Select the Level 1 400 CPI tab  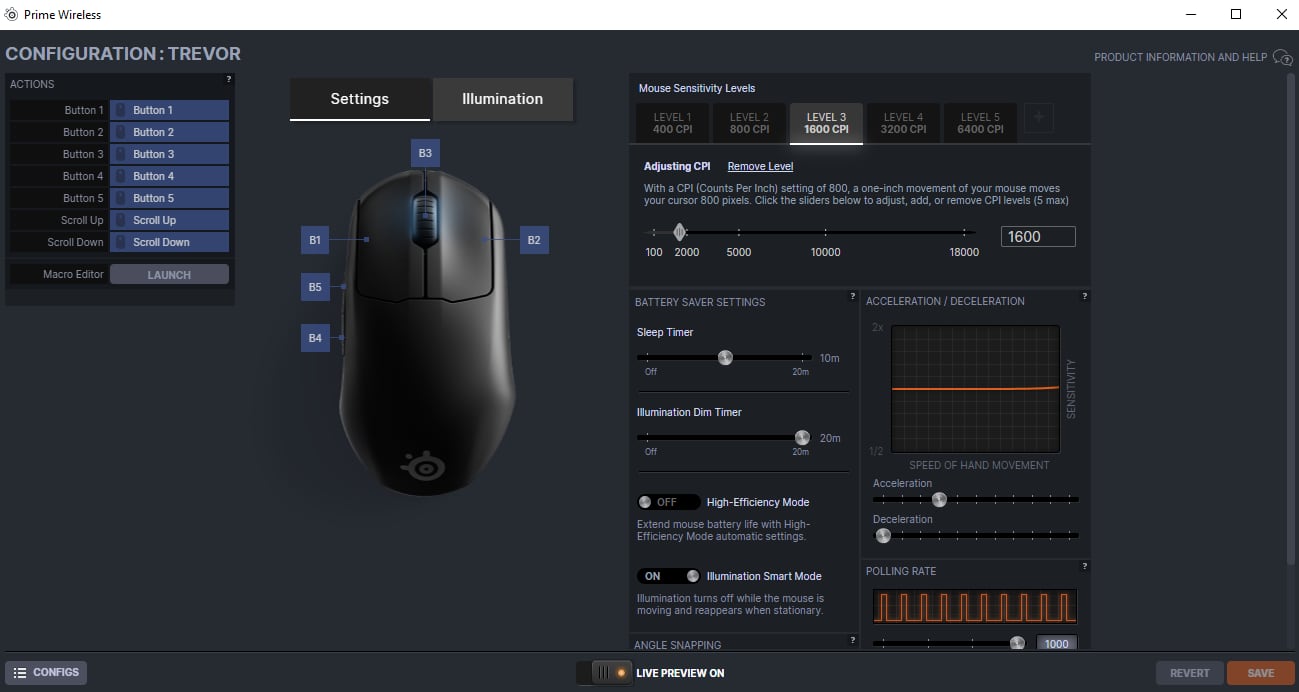671,122
